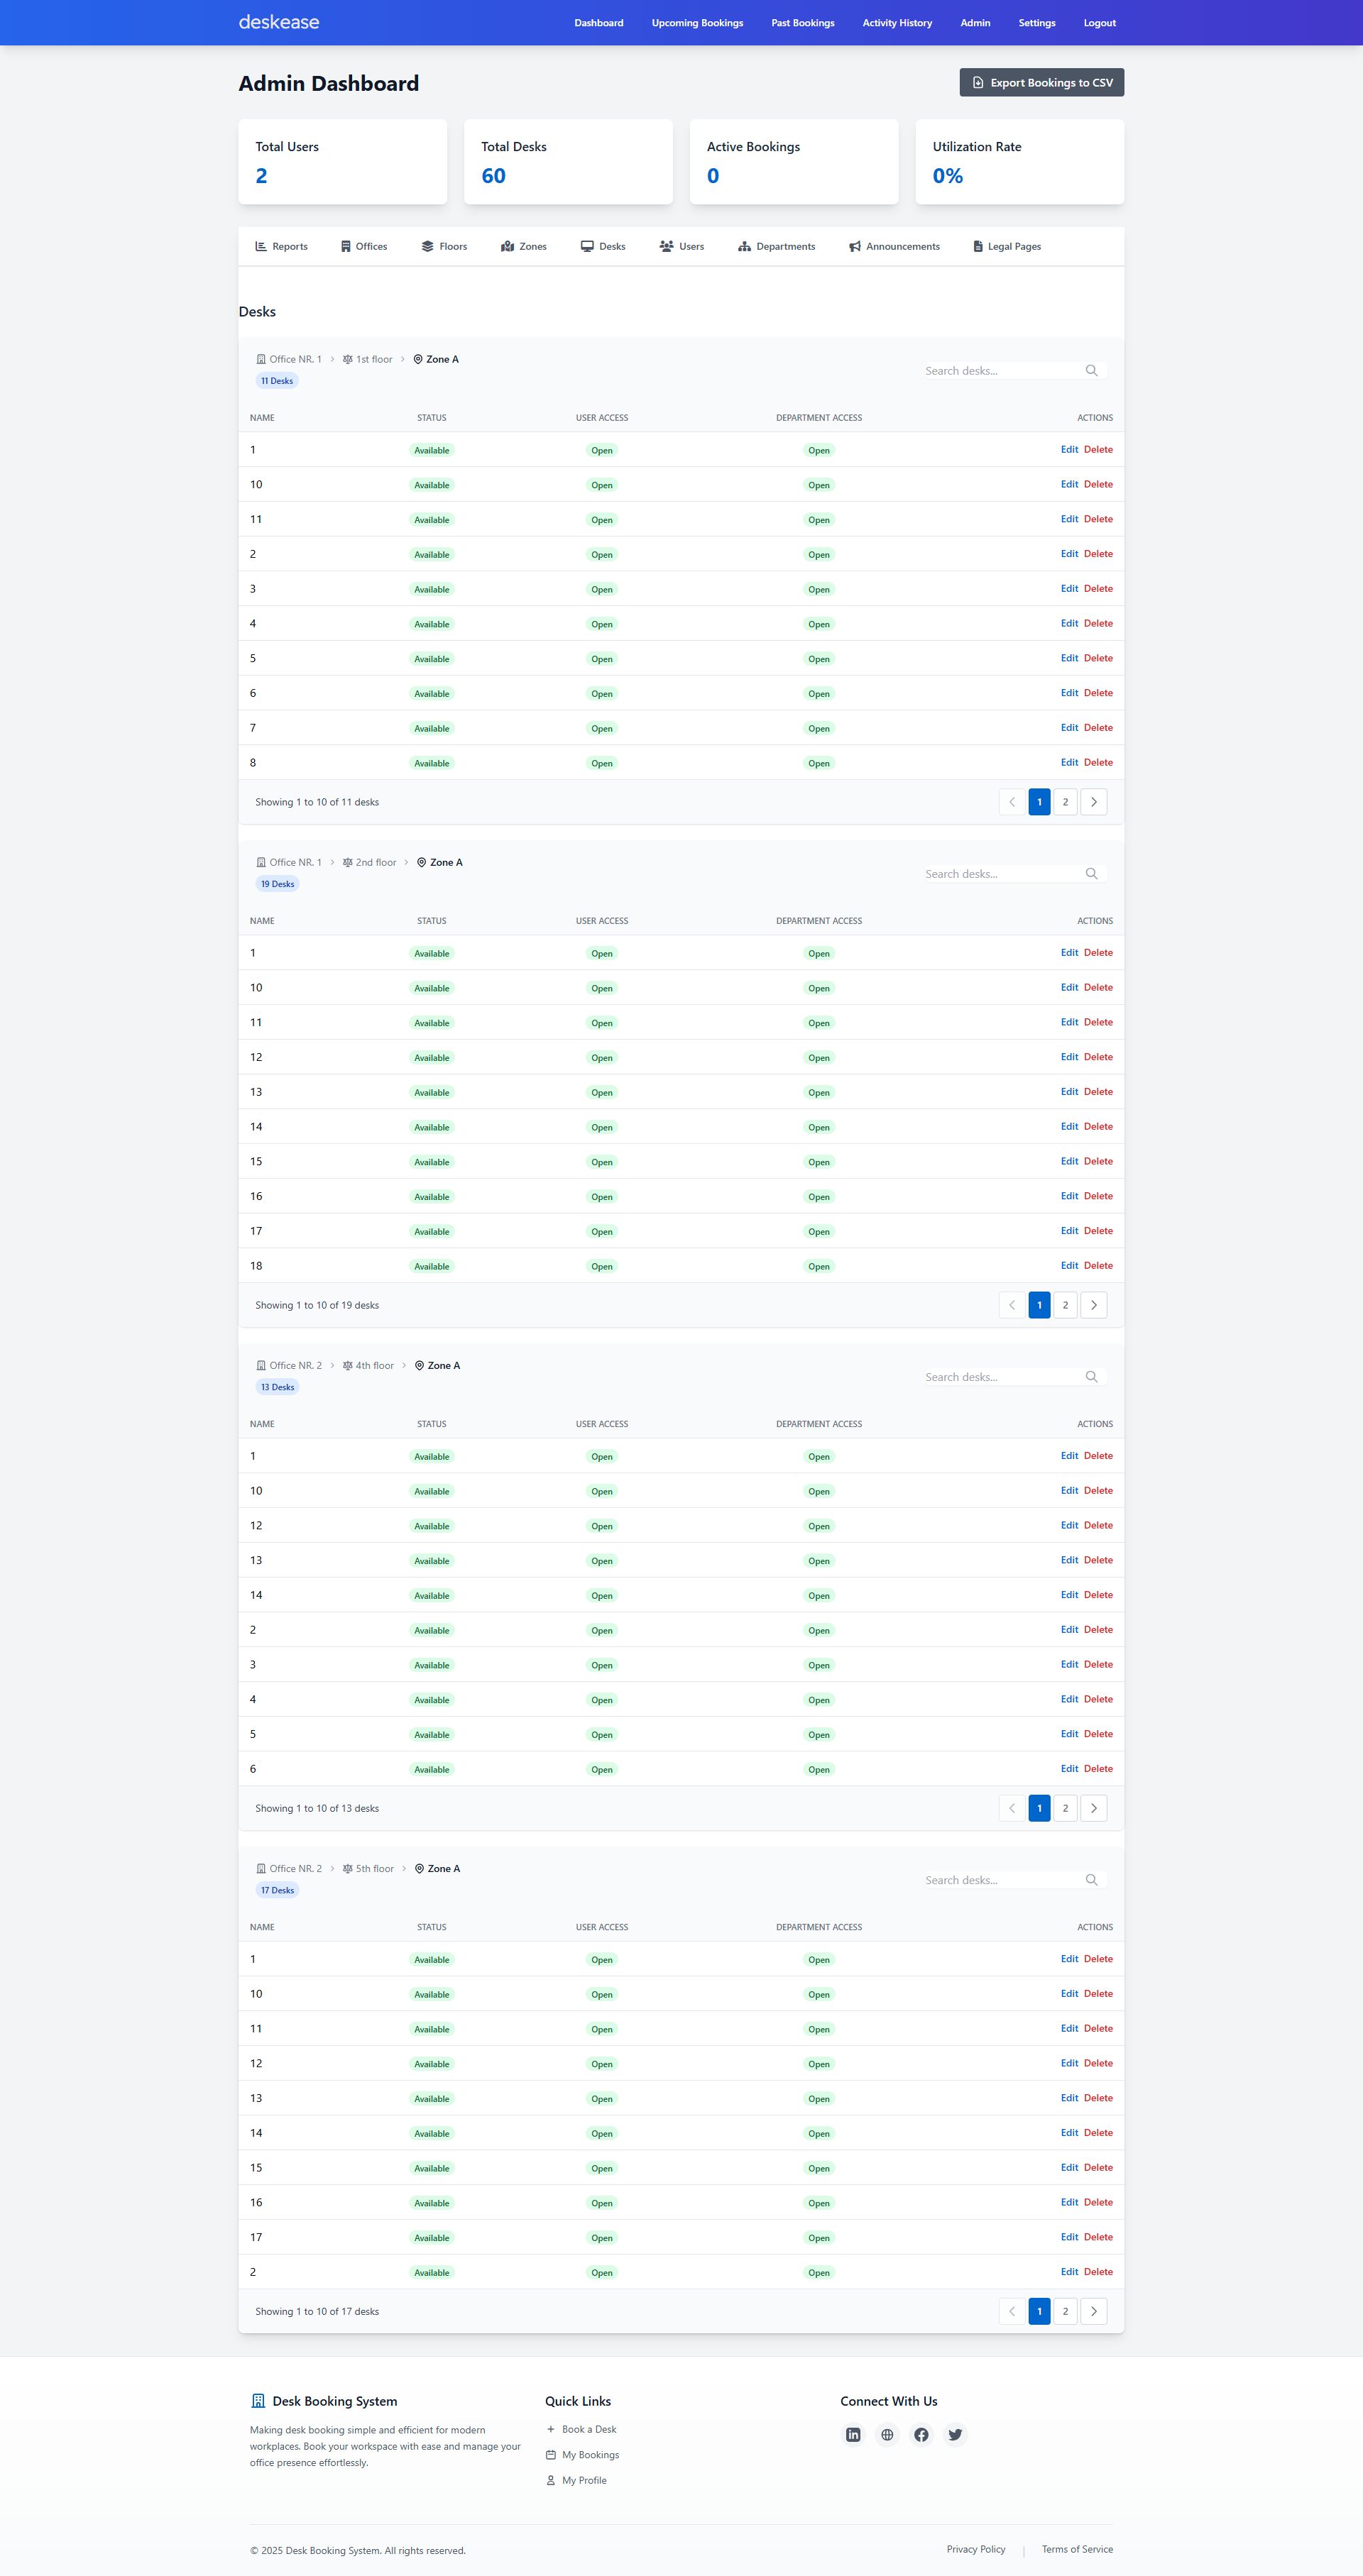The height and width of the screenshot is (2576, 1363).
Task: Click search magnifier icon in 1st floor table
Action: pyautogui.click(x=1091, y=371)
